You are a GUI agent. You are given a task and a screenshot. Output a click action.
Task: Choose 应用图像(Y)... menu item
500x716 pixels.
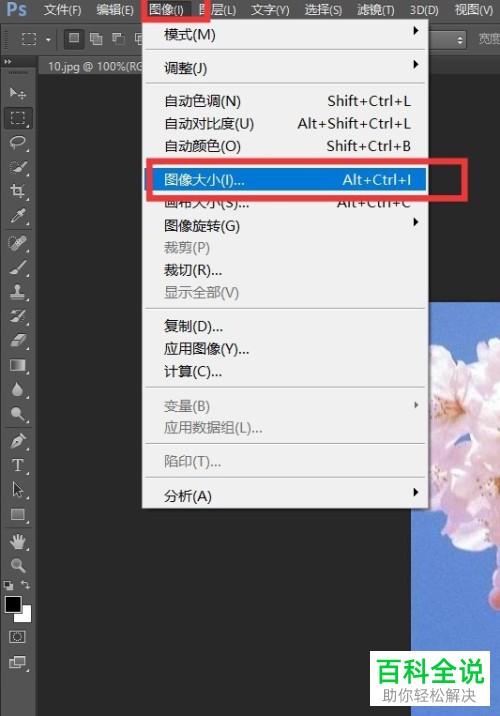point(286,349)
